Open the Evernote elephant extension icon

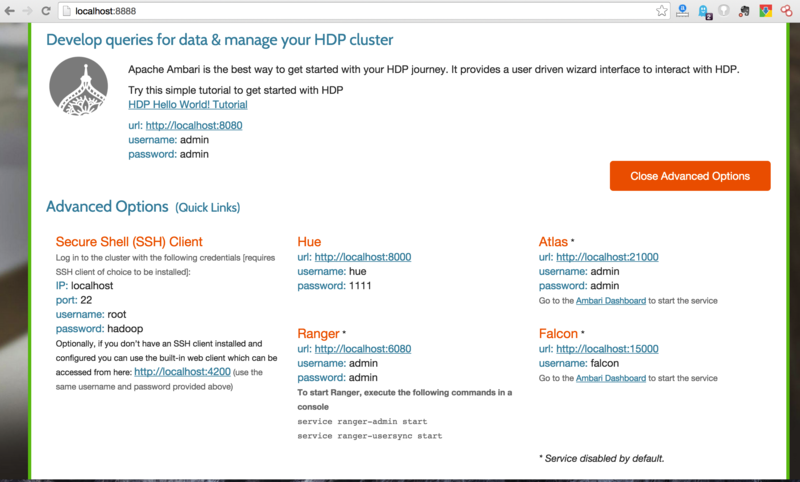tap(744, 11)
